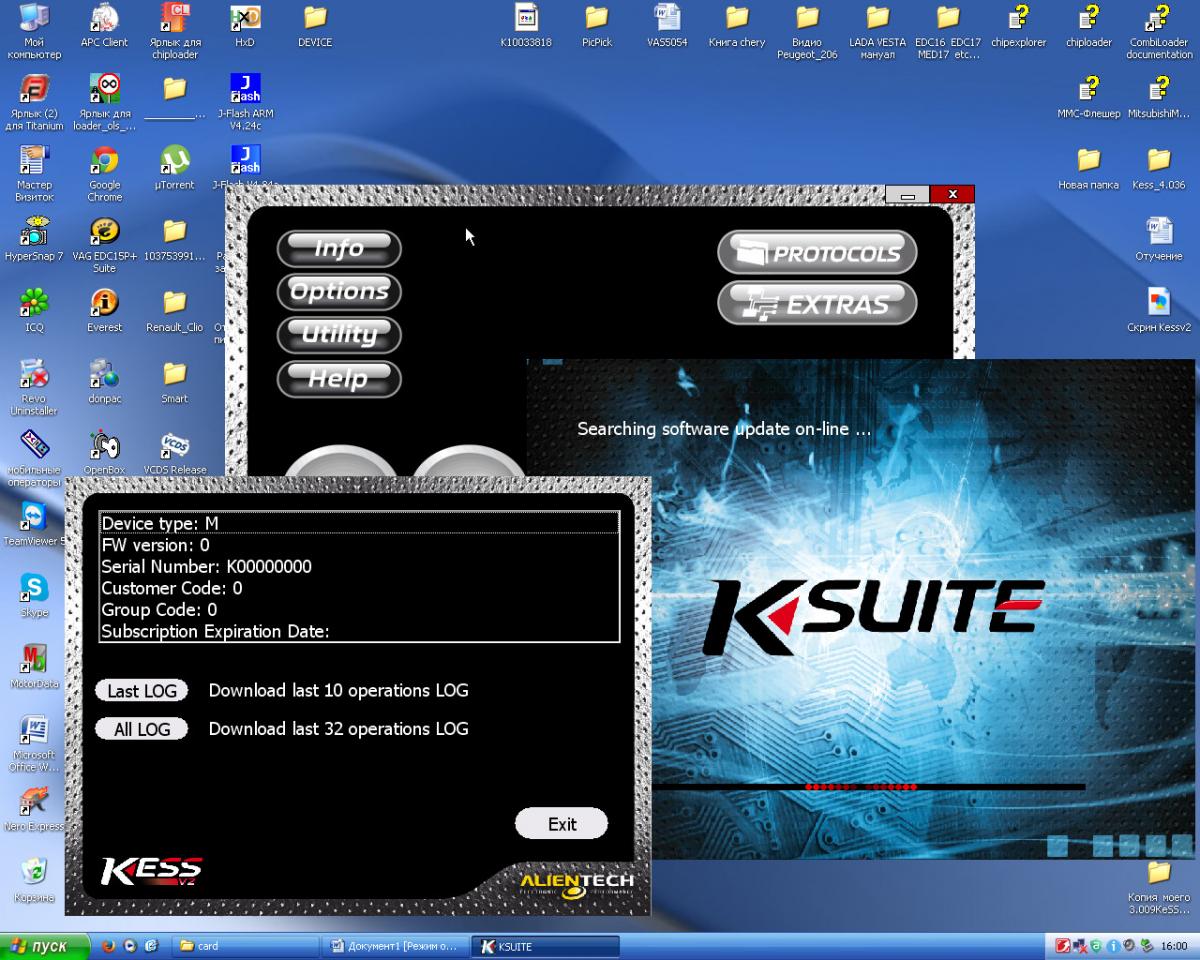Image resolution: width=1200 pixels, height=960 pixels.
Task: Open the VAS5054 document icon
Action: pos(667,26)
